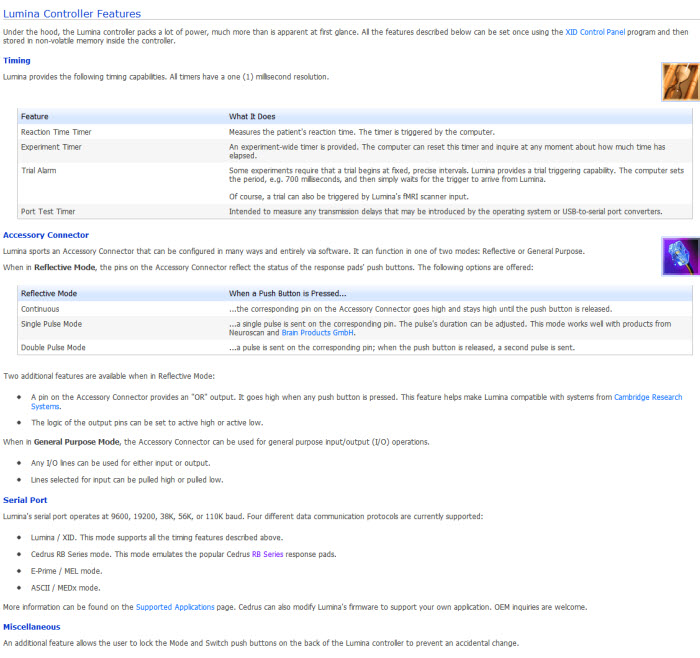Click the logic of the output pins bullet

tap(147, 422)
